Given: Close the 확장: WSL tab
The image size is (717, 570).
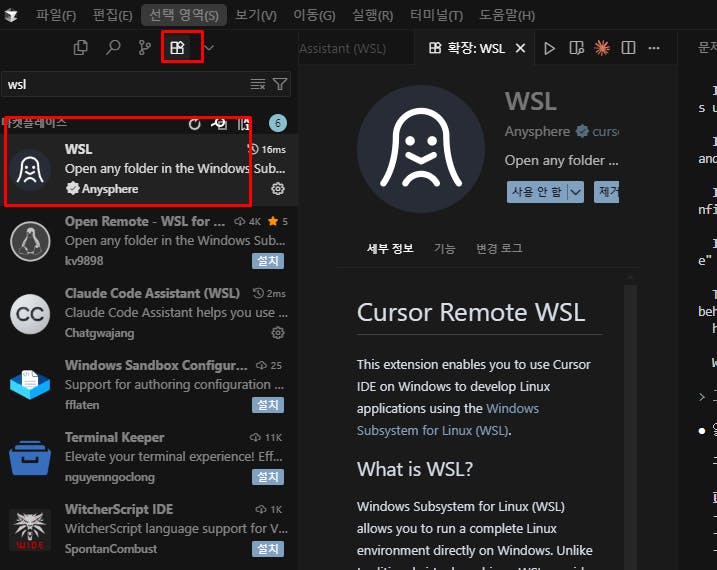Looking at the screenshot, I should pyautogui.click(x=520, y=48).
